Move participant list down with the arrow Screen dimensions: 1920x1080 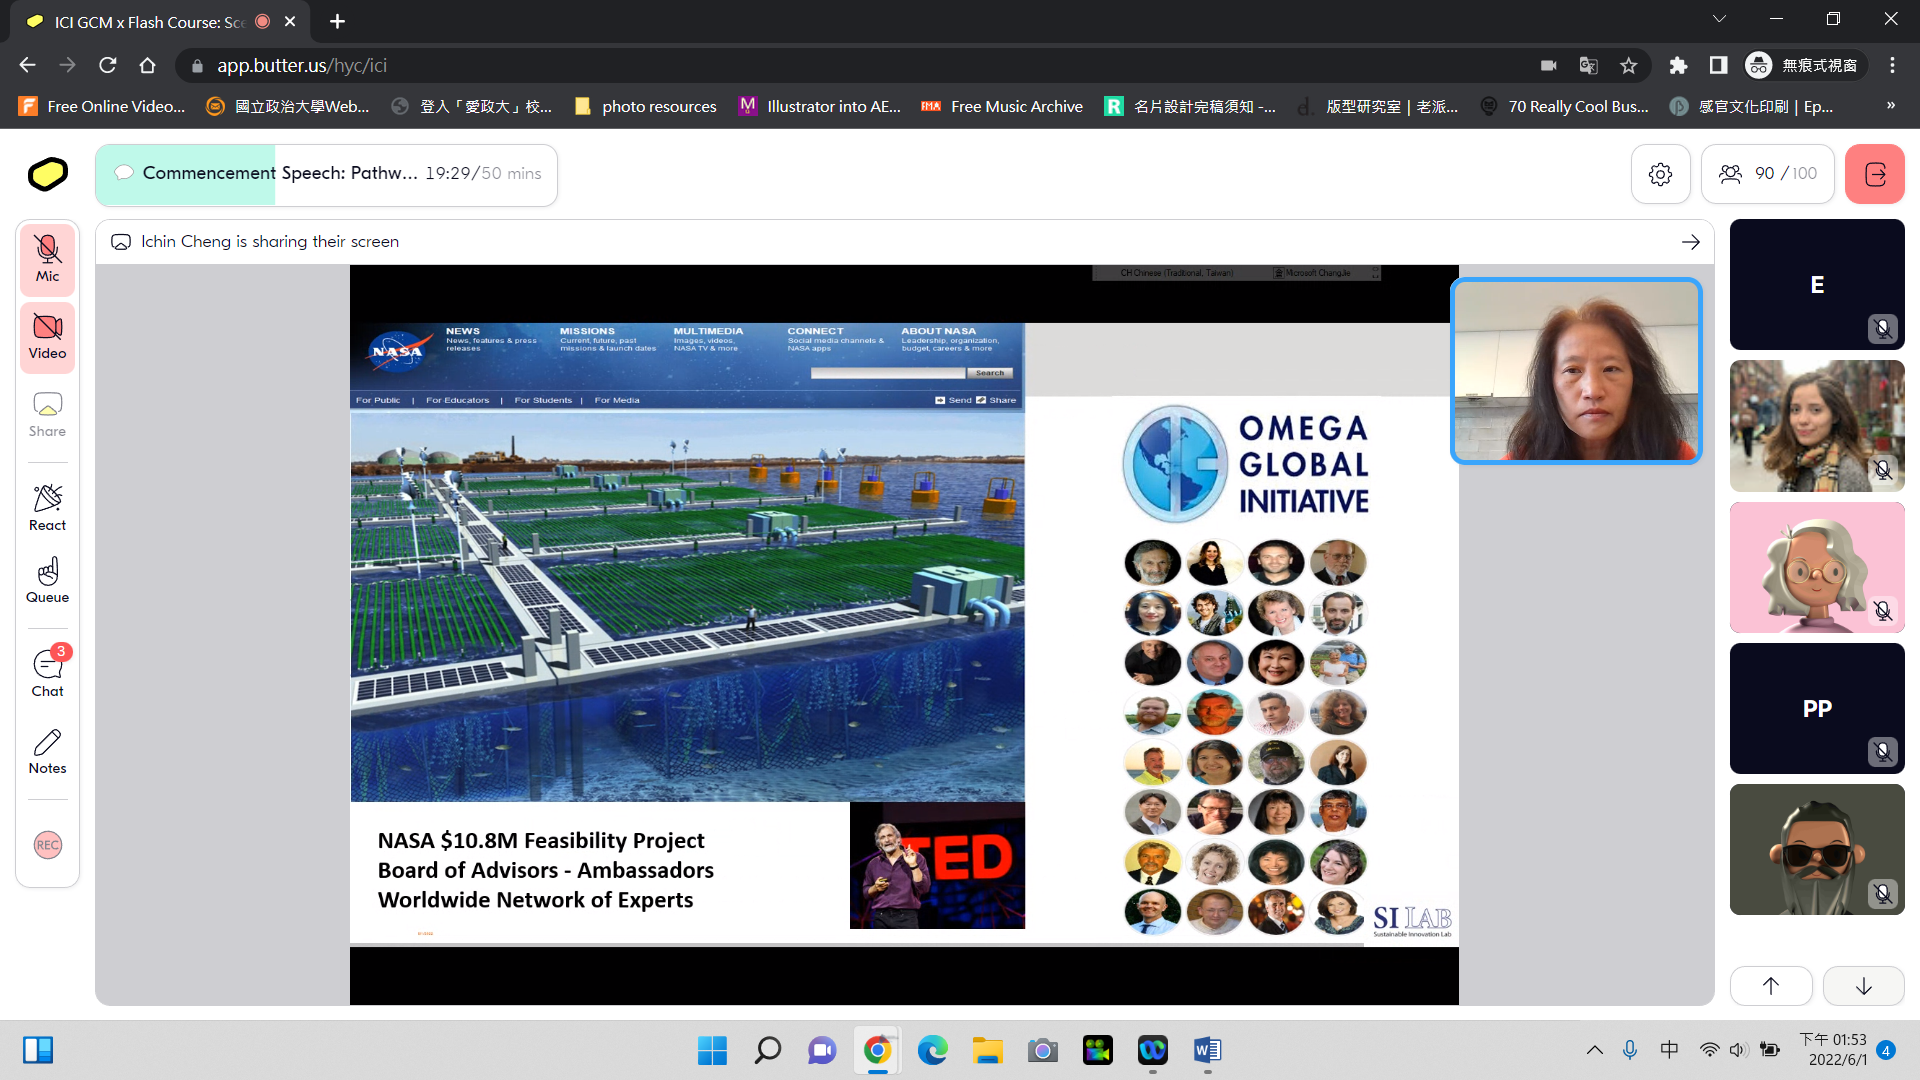point(1863,986)
